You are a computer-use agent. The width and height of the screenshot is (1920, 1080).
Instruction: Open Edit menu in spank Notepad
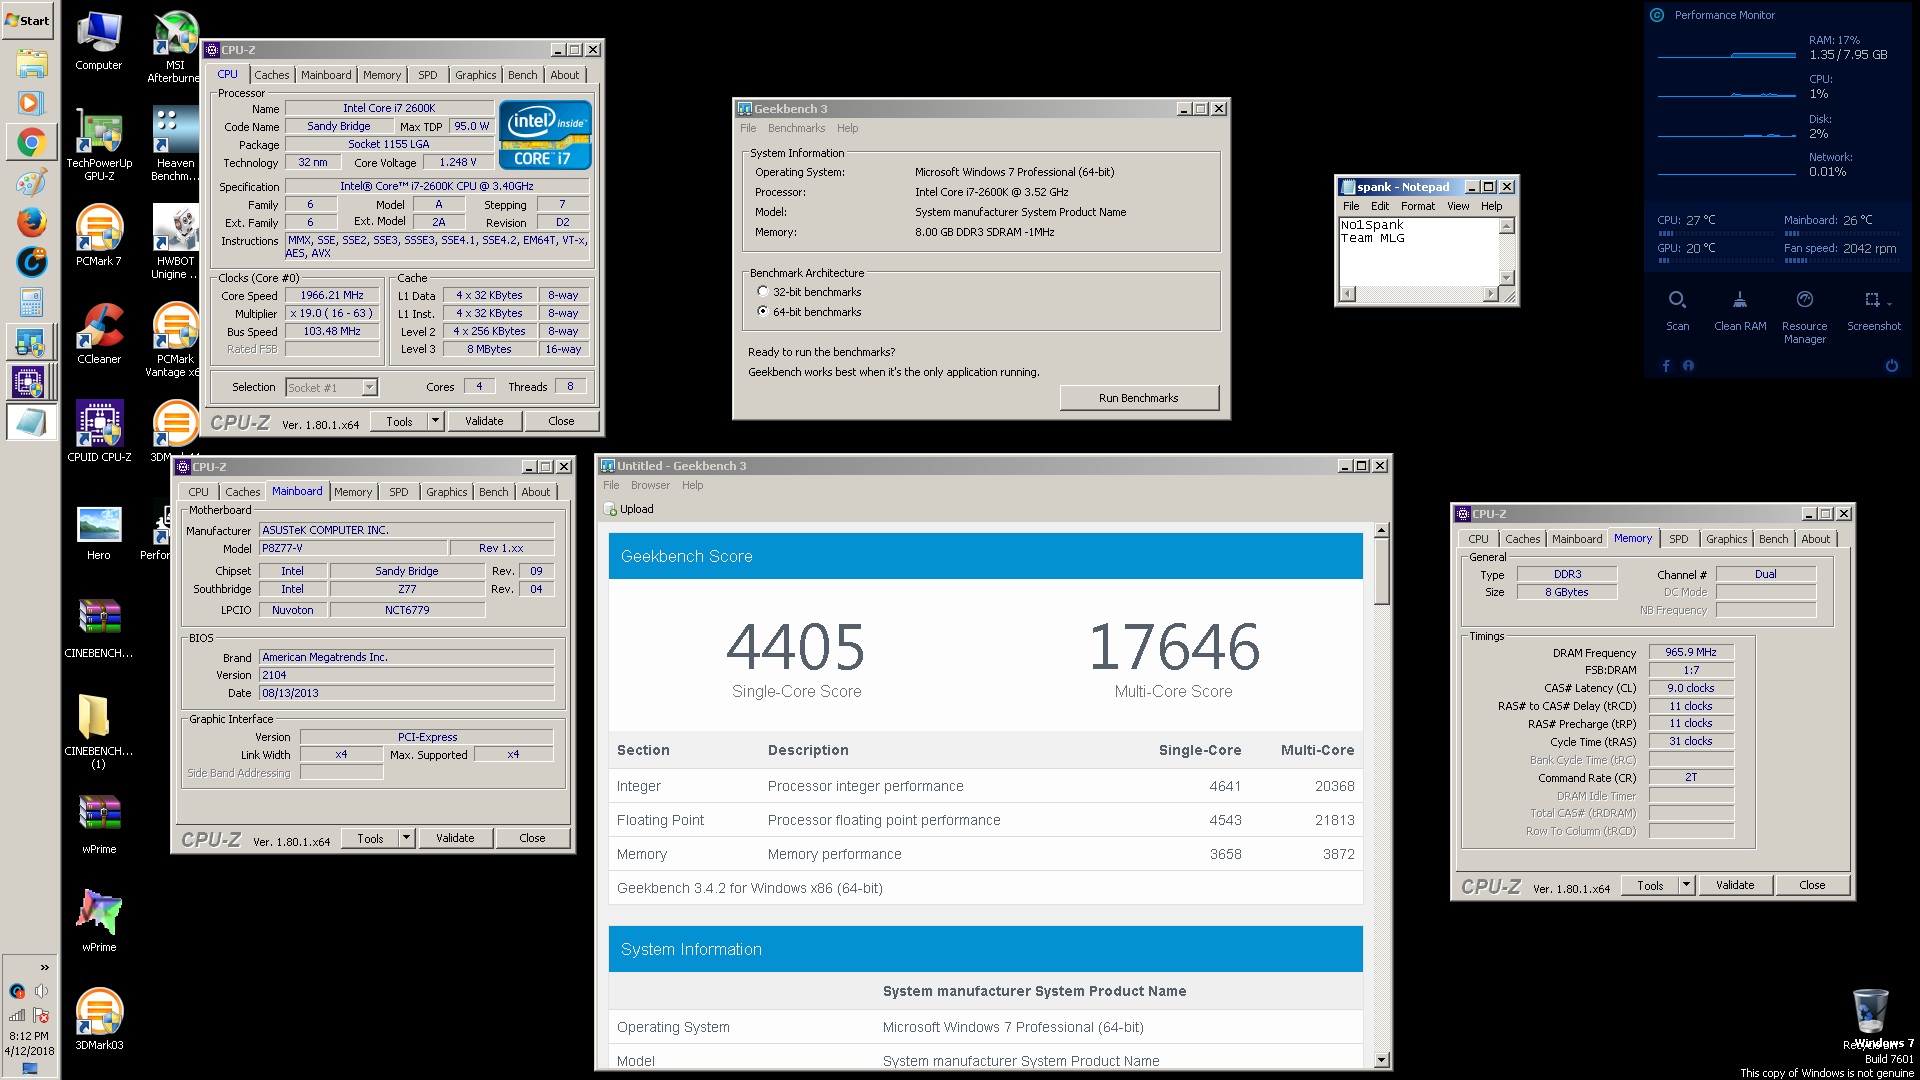[1379, 206]
